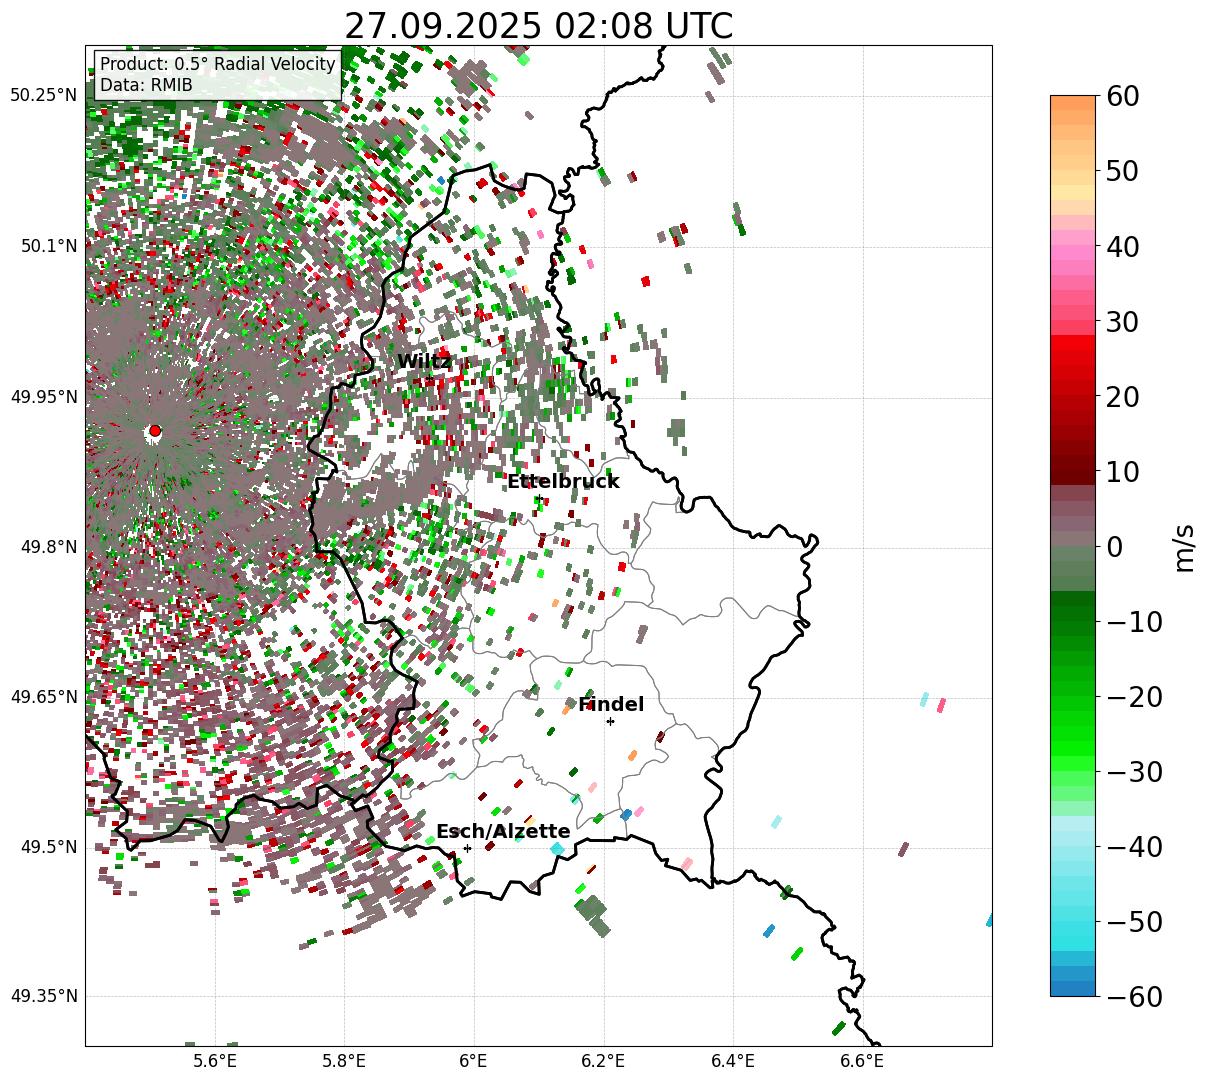
Task: Click the dark blue colorbar band near −60
Action: 1073,988
